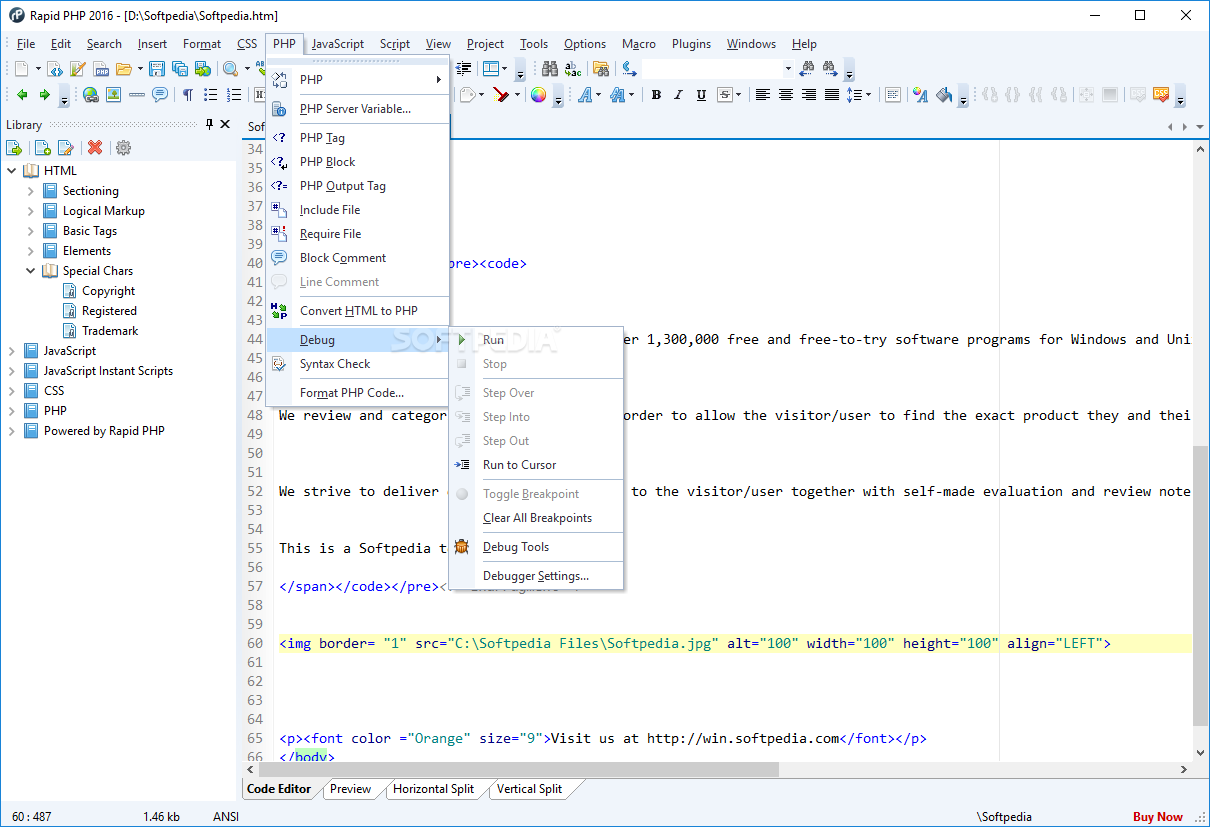Insert a hyperlink with globe-link icon
The image size is (1210, 827).
coord(91,95)
